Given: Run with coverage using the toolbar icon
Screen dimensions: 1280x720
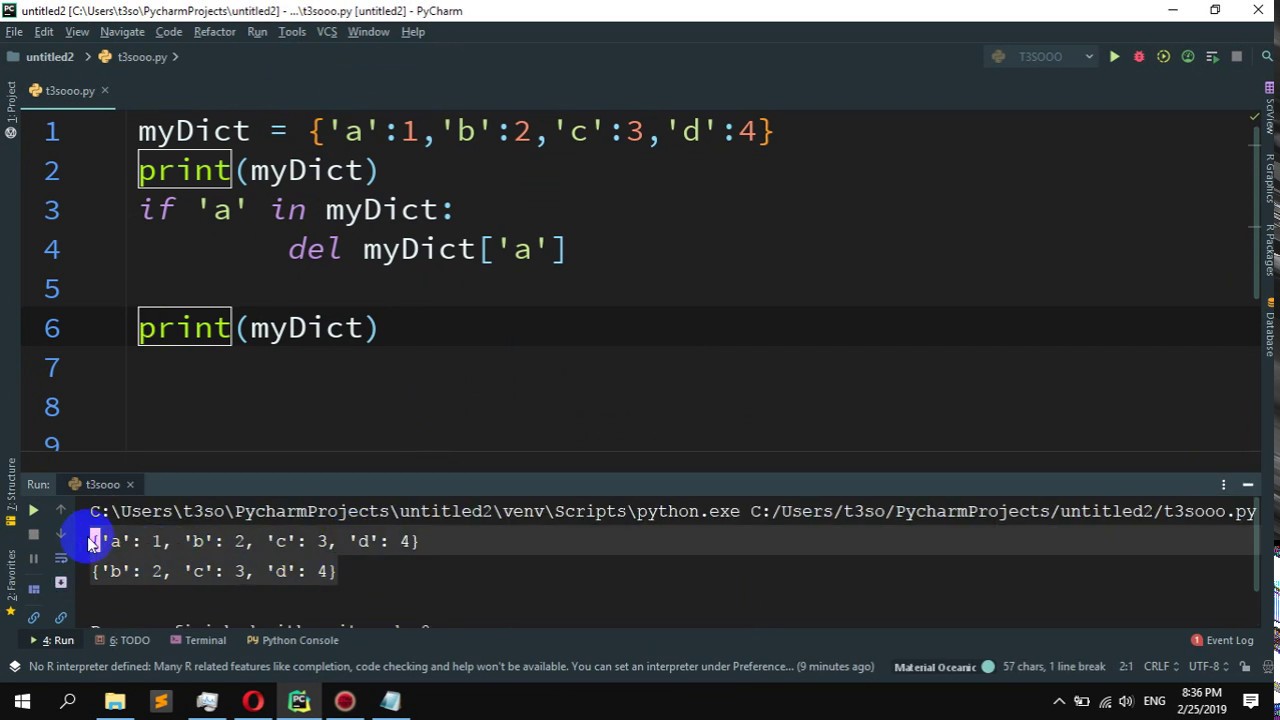Looking at the screenshot, I should 1163,57.
